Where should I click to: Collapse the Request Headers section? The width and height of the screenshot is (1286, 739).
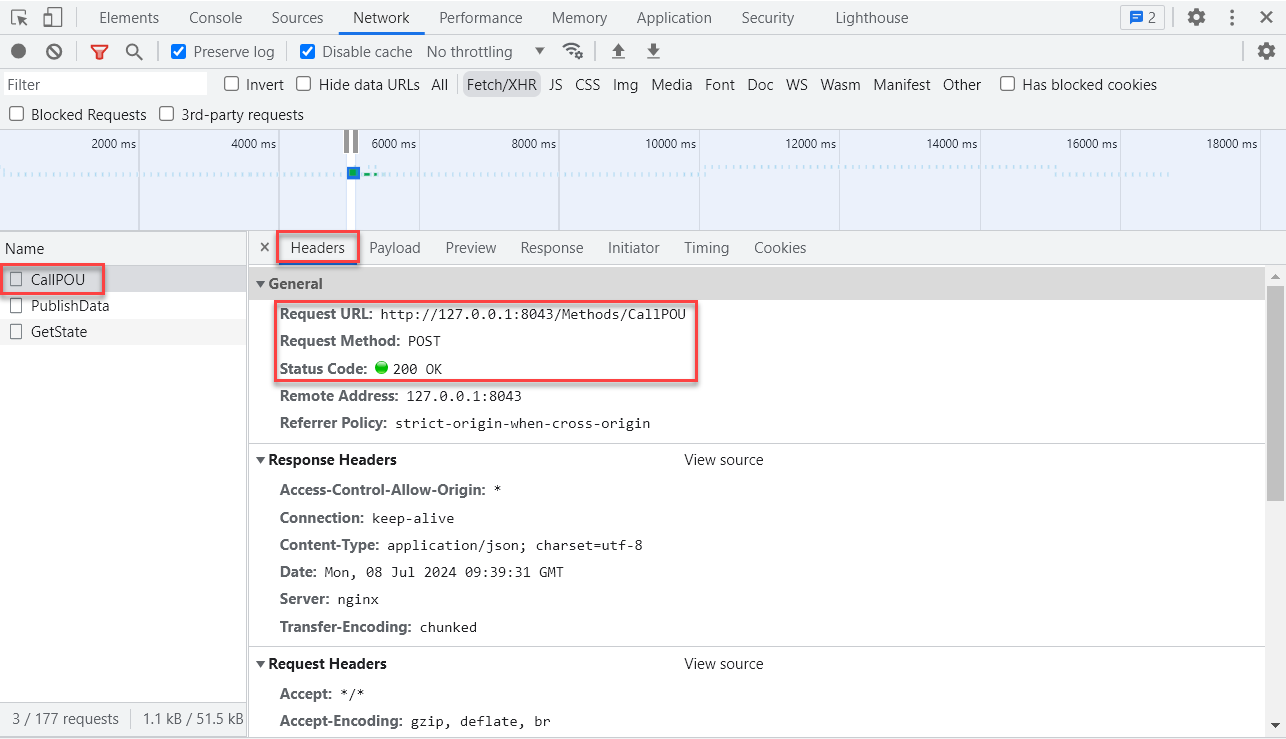tap(261, 664)
